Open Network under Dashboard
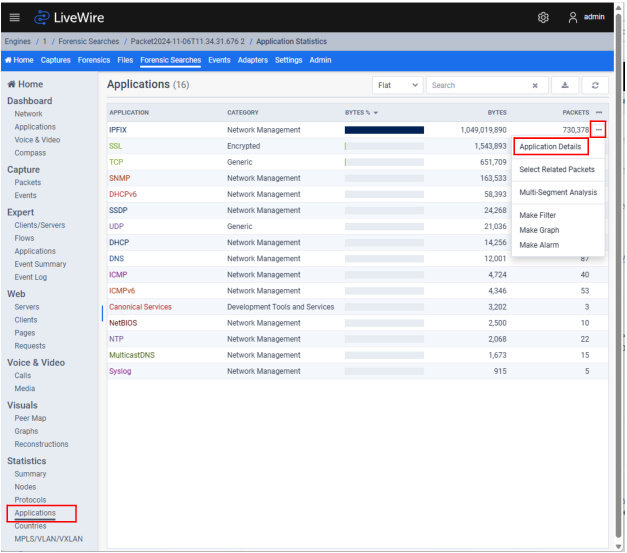 [x=28, y=114]
